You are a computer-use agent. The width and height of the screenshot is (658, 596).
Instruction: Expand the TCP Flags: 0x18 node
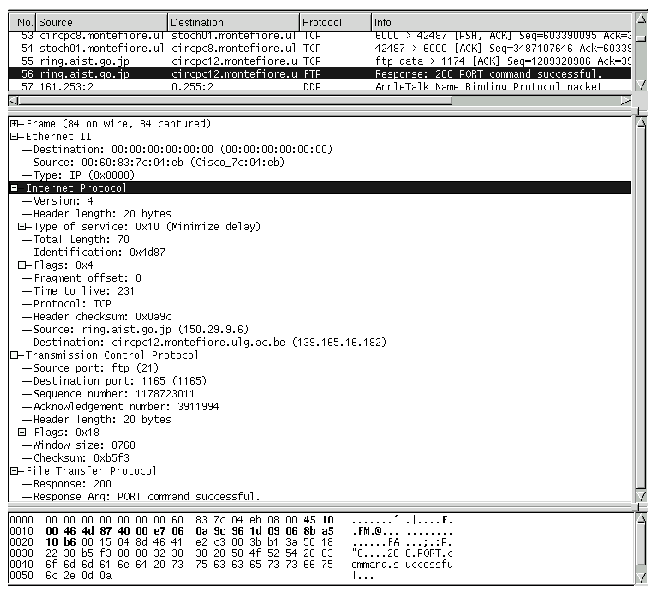click(x=23, y=432)
